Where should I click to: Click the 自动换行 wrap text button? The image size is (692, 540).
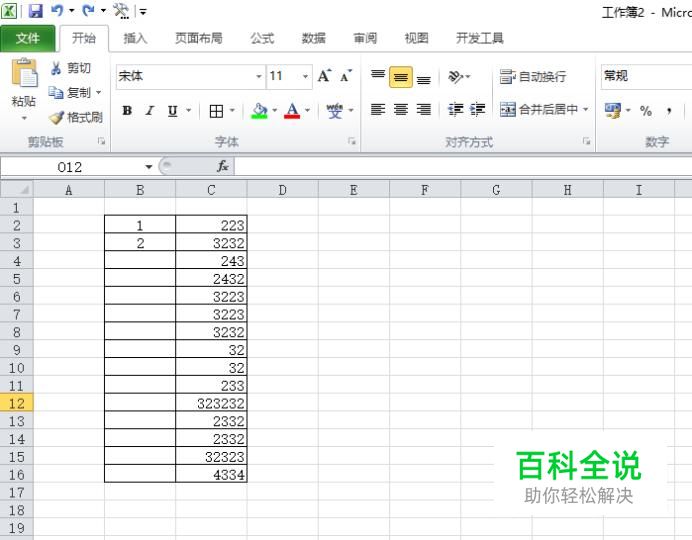pos(533,77)
